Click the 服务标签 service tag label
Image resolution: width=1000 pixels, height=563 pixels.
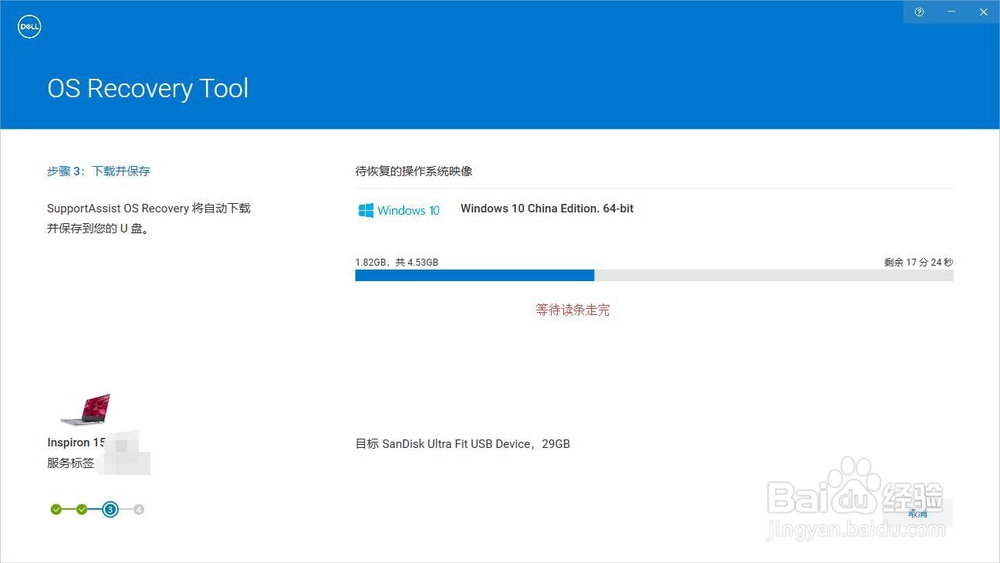tap(70, 463)
